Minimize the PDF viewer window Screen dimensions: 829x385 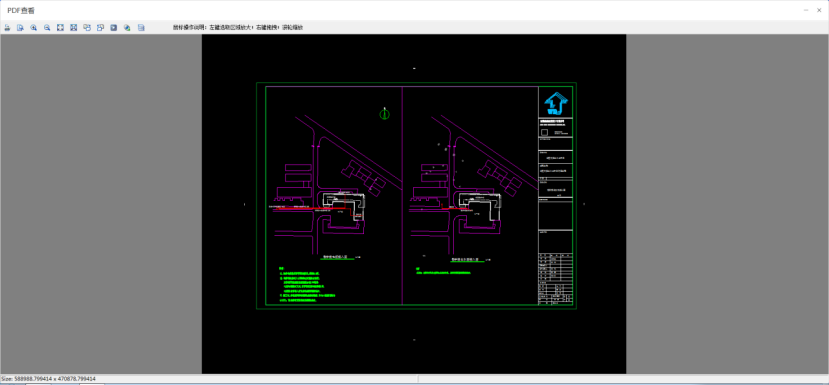(x=805, y=10)
